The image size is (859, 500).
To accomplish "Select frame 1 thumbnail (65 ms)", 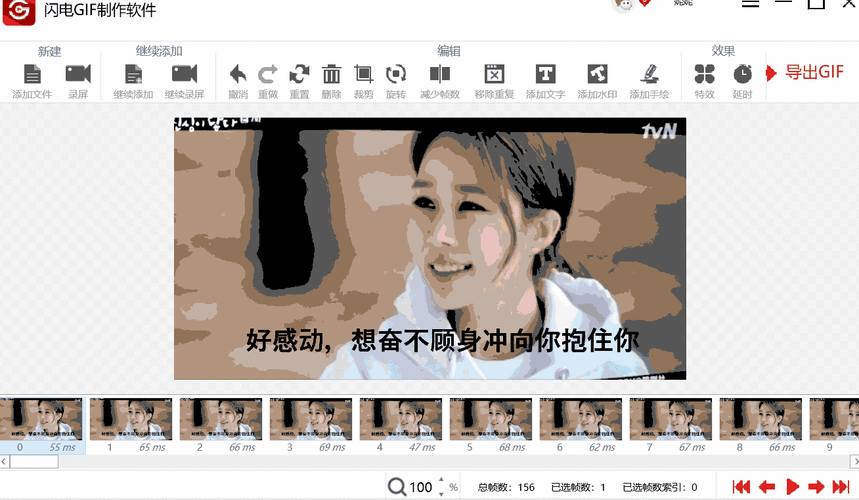I will pyautogui.click(x=131, y=419).
